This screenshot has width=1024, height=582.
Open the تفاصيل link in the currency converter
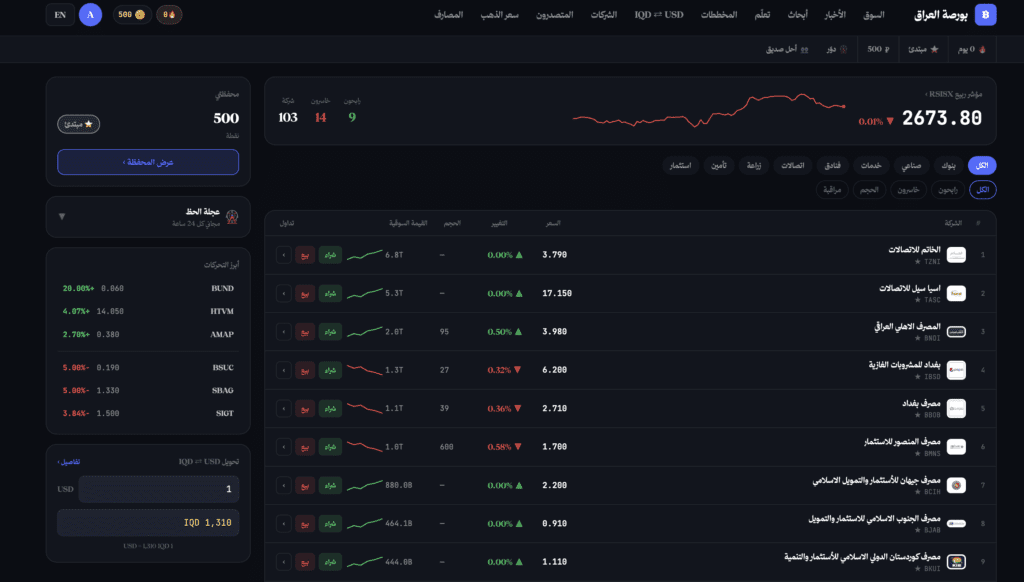[69, 462]
